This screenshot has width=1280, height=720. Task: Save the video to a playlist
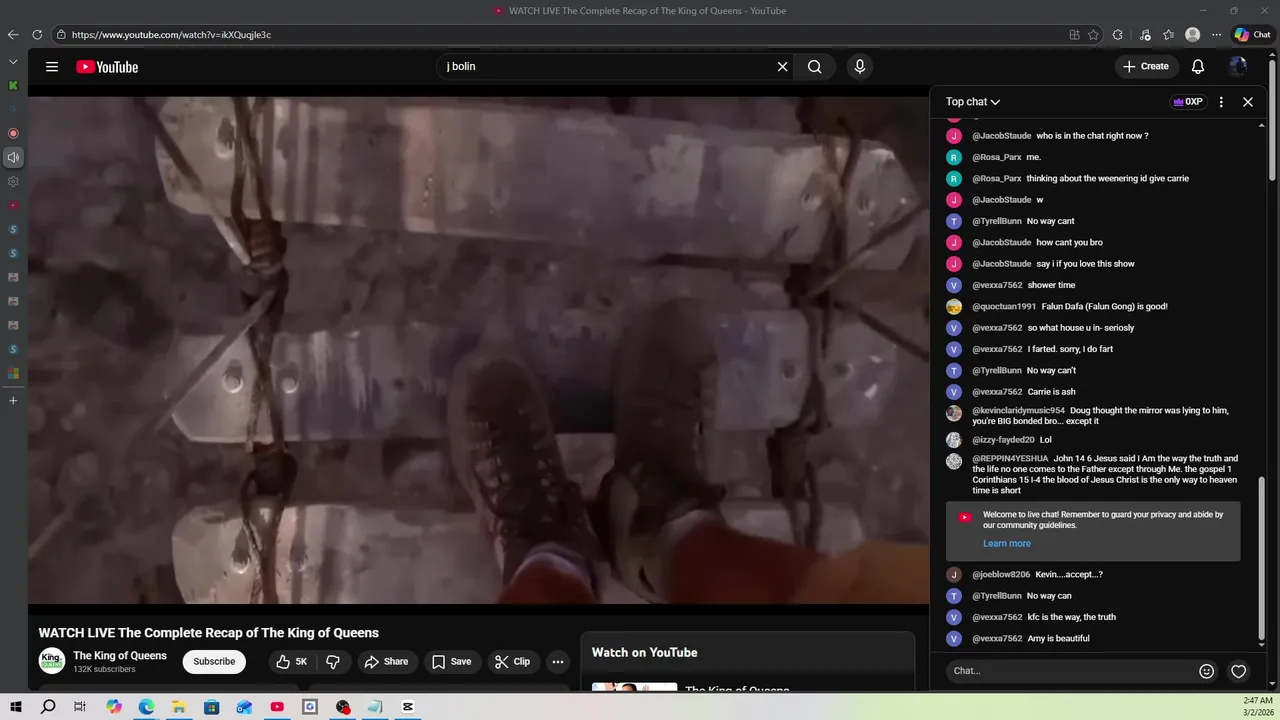451,662
